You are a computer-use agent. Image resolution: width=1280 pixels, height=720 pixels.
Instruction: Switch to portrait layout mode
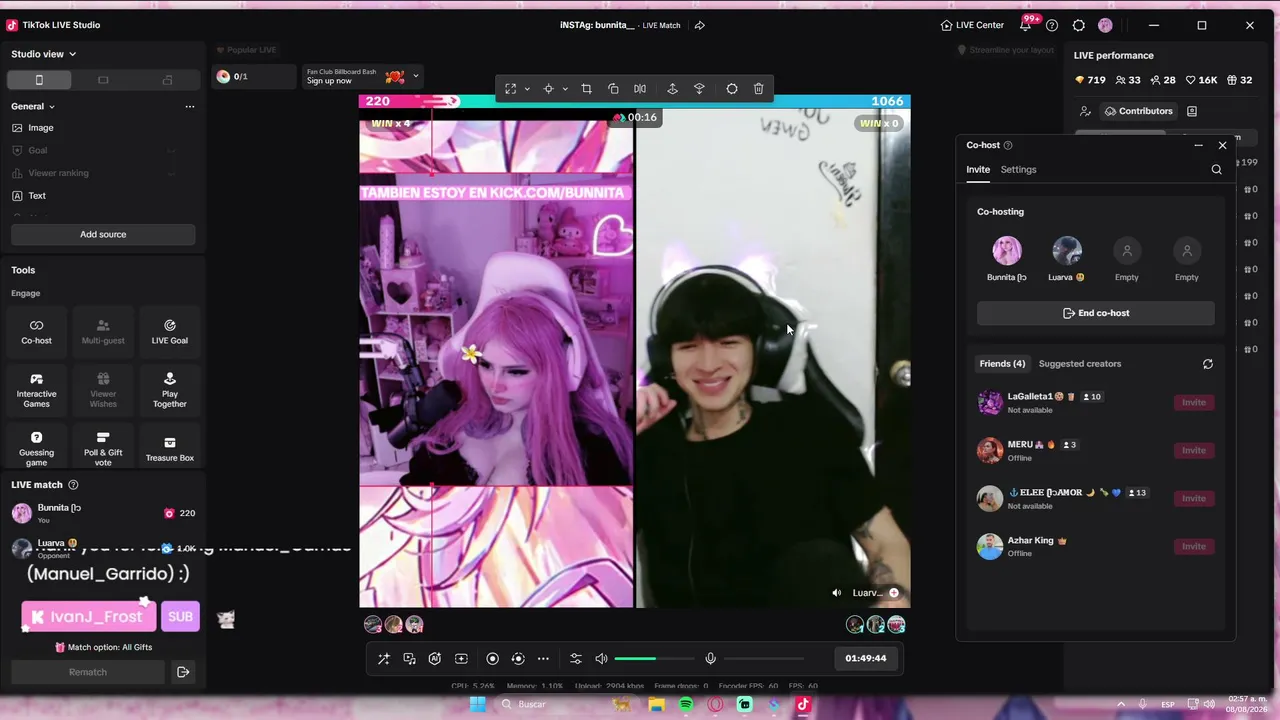click(x=39, y=80)
